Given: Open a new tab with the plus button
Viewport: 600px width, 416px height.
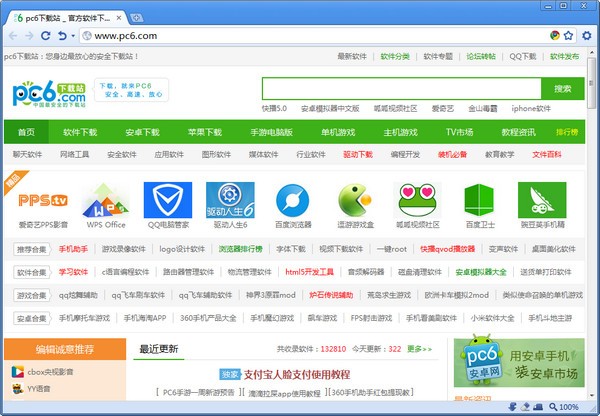Looking at the screenshot, I should click(x=136, y=18).
